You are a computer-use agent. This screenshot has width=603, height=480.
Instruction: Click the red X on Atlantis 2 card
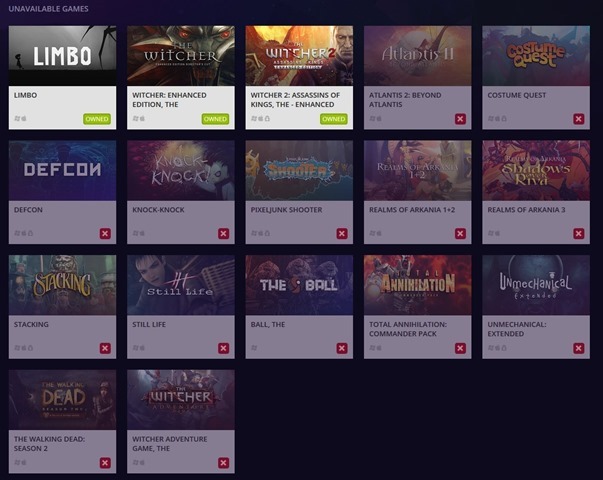coord(460,119)
